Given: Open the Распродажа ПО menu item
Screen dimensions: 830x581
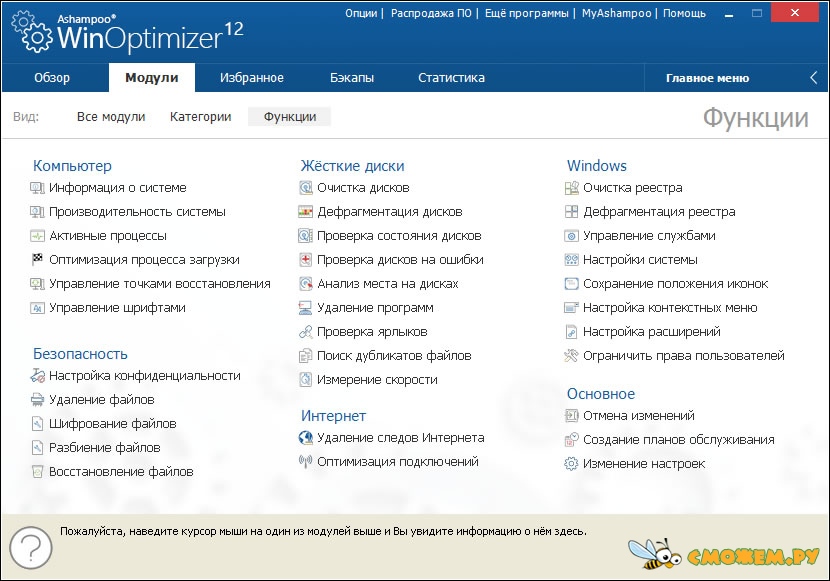Looking at the screenshot, I should coord(431,13).
